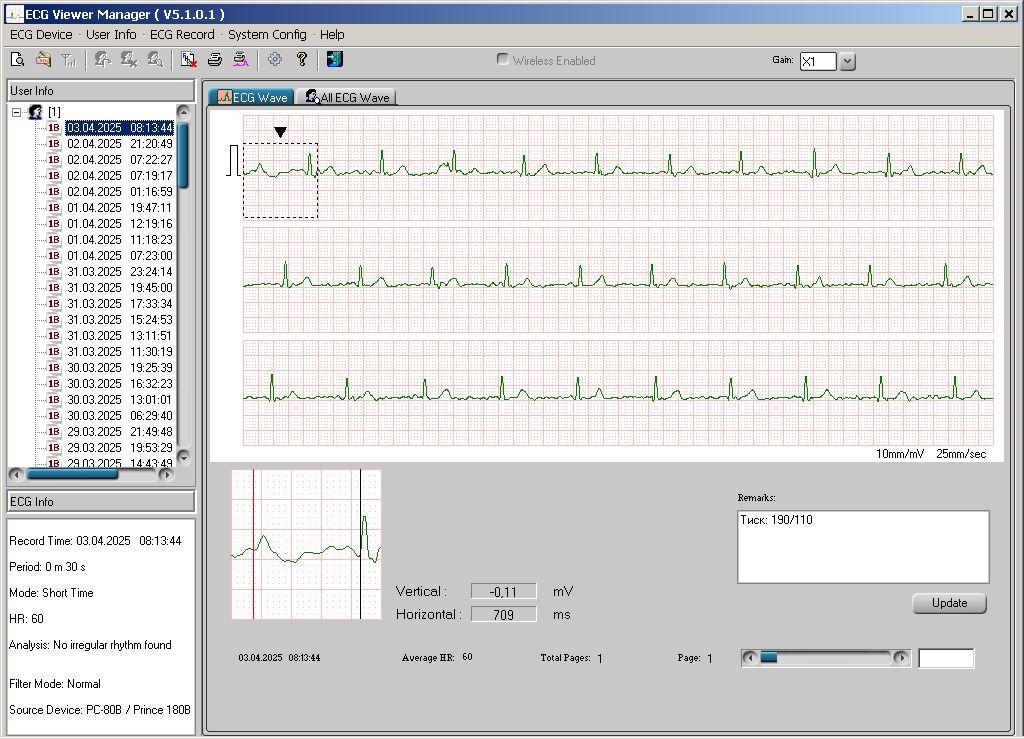This screenshot has height=739, width=1024.
Task: Select record 02.04.2025 21:20:49
Action: tap(120, 144)
